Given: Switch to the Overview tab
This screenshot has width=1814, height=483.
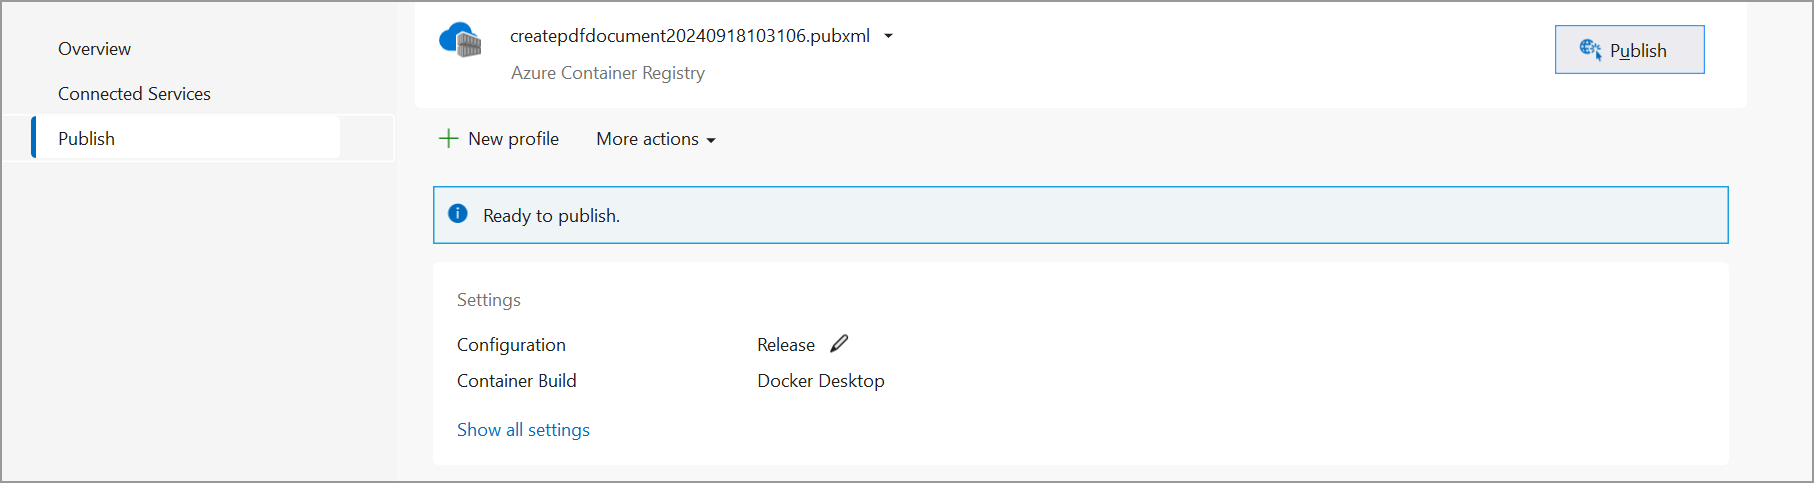Looking at the screenshot, I should pyautogui.click(x=94, y=49).
